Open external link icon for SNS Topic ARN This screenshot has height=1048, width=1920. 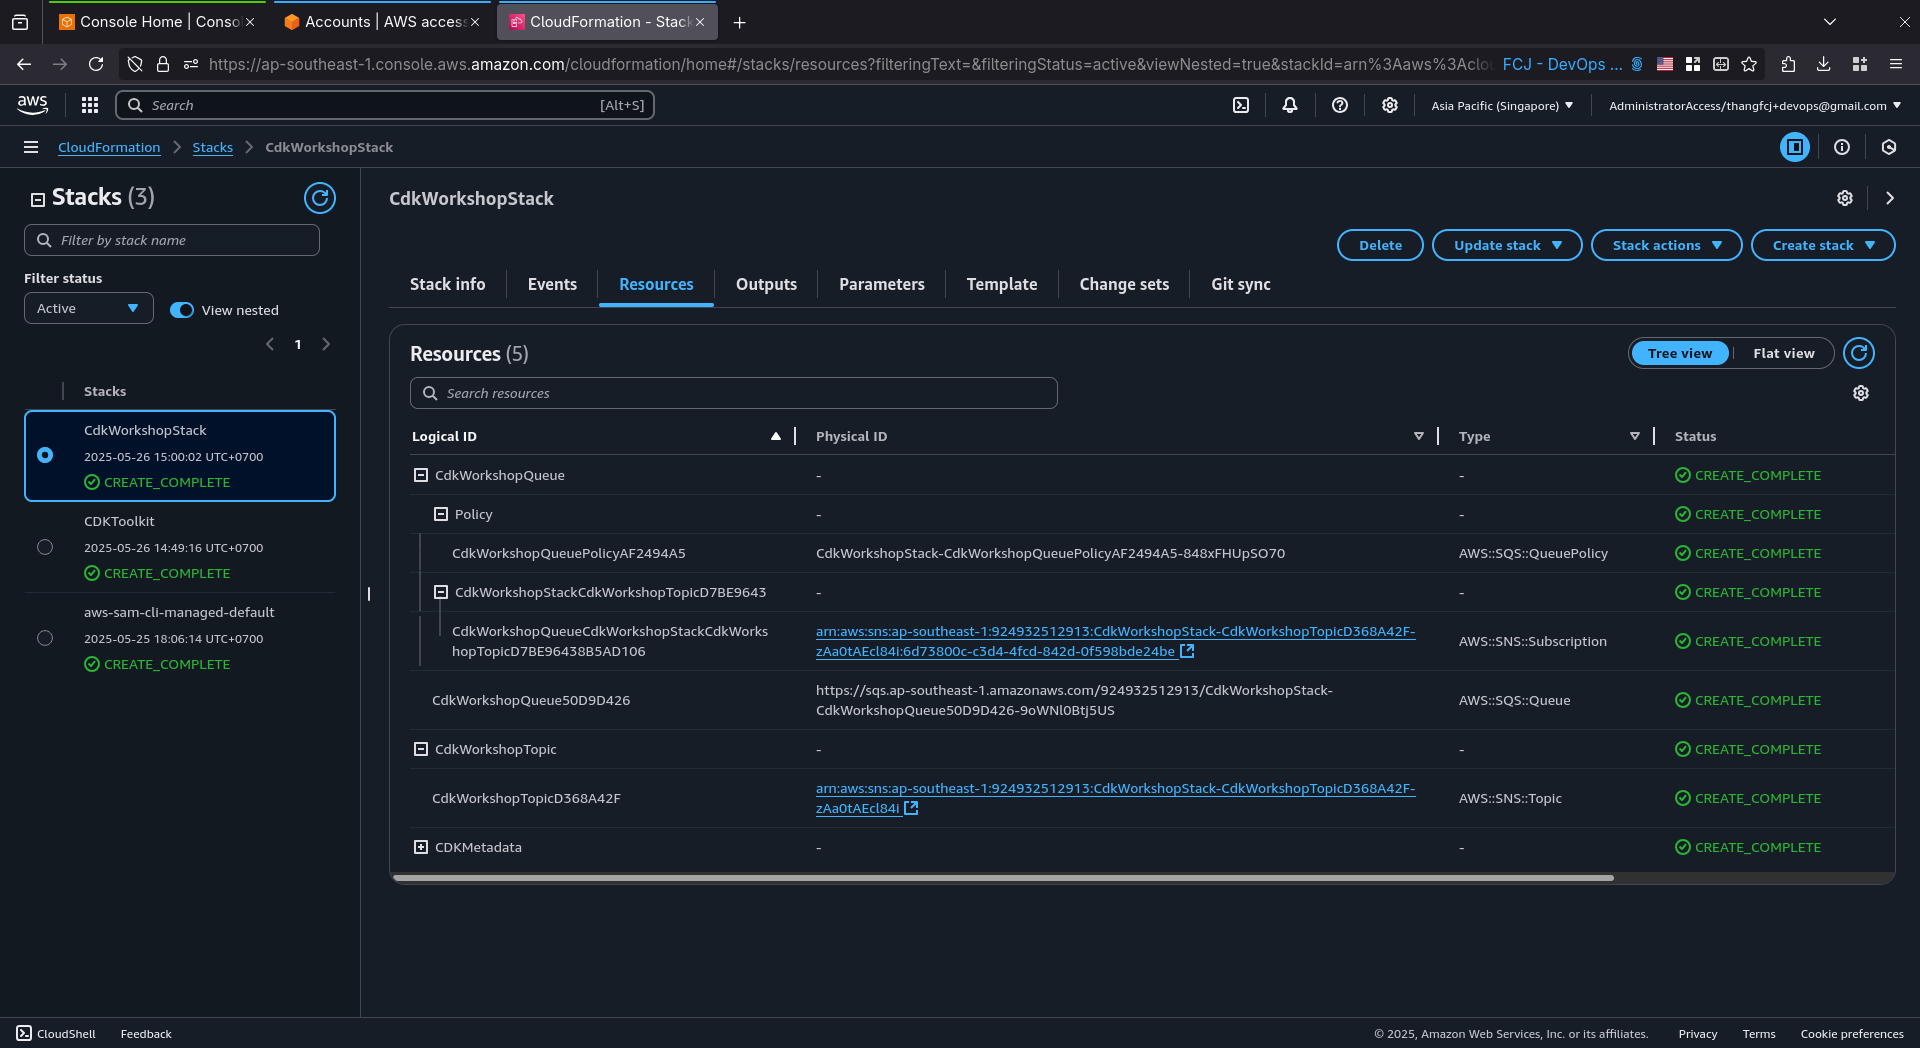click(x=911, y=808)
